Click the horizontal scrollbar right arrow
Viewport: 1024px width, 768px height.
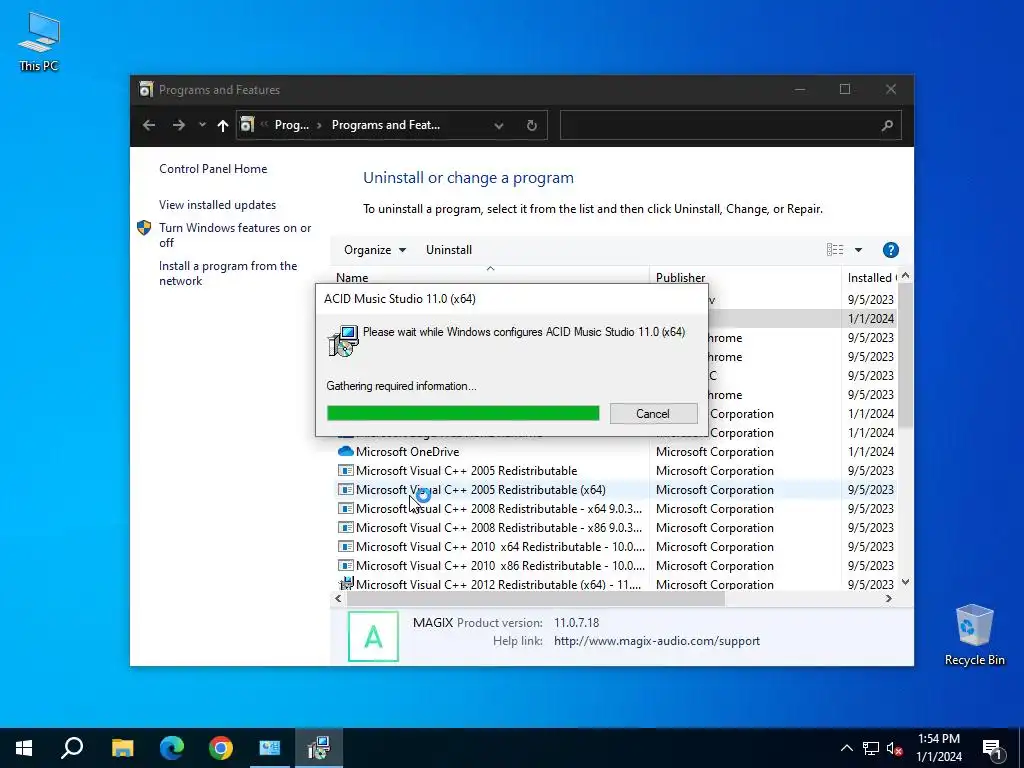[x=888, y=598]
